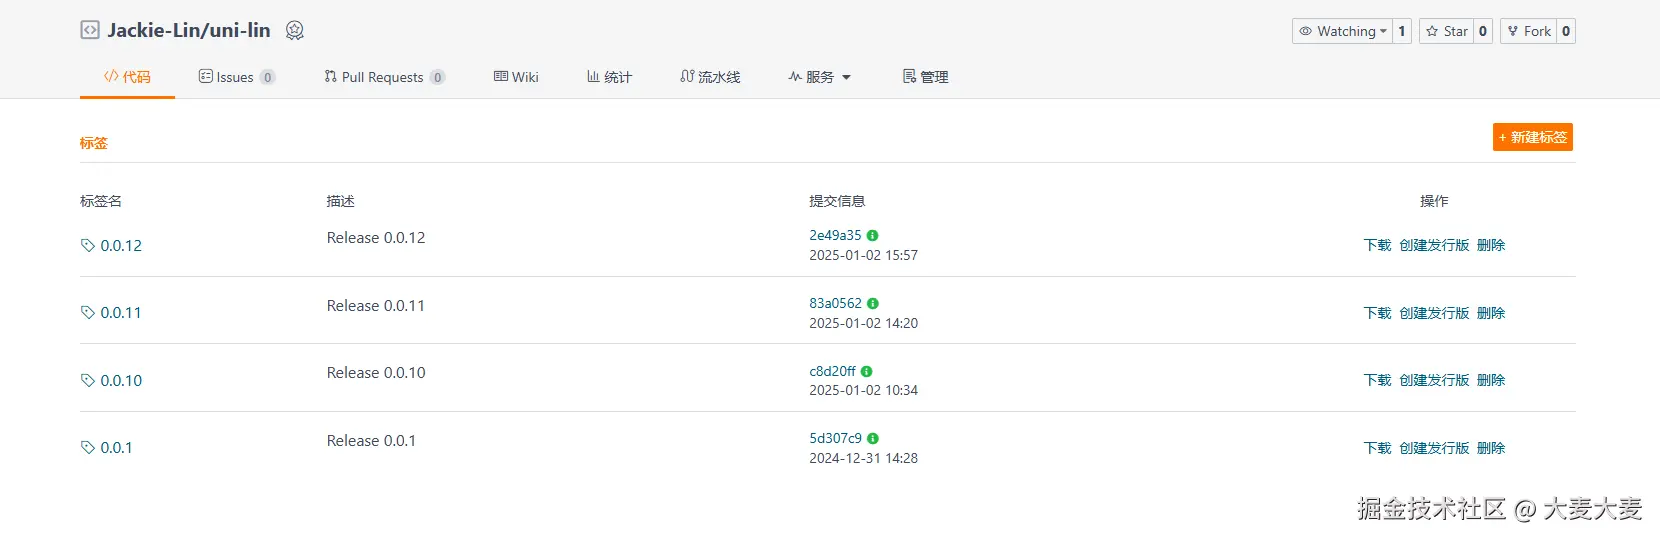Click the 新建标签 button
The width and height of the screenshot is (1660, 540).
(x=1532, y=137)
